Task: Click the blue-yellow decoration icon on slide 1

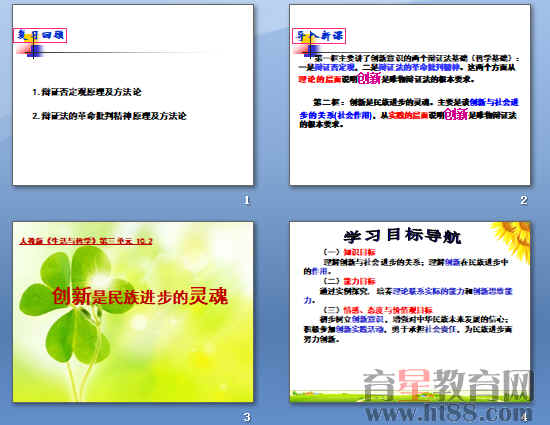Action: coord(31,48)
